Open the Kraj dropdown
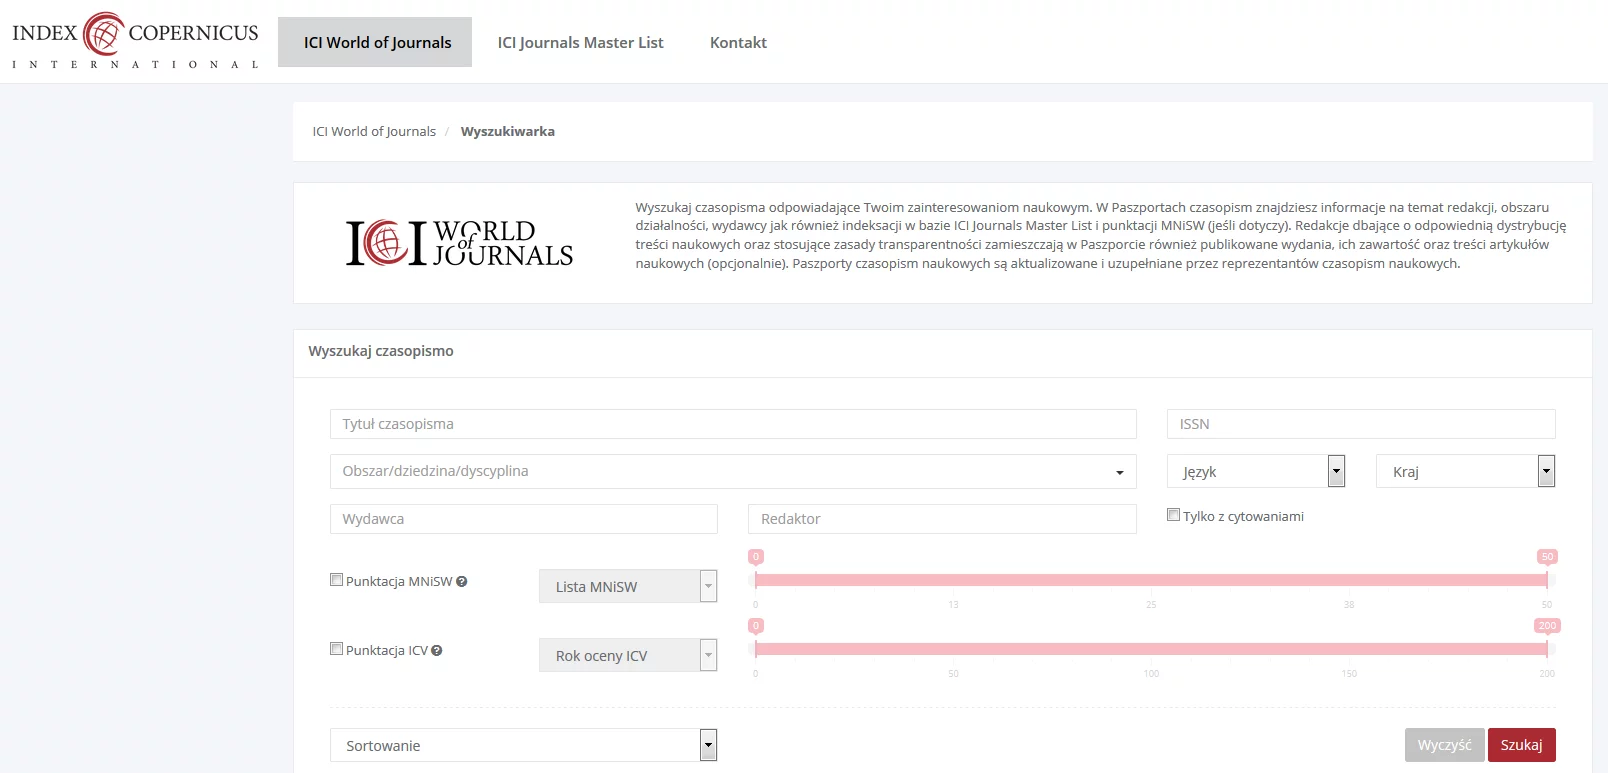The height and width of the screenshot is (773, 1608). pyautogui.click(x=1466, y=471)
